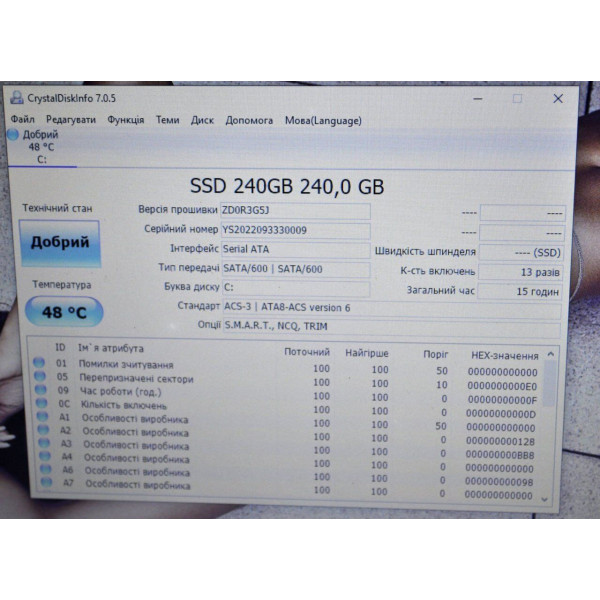The height and width of the screenshot is (600, 600).
Task: Click the blue status circle beside disk C: tab
Action: pyautogui.click(x=13, y=134)
